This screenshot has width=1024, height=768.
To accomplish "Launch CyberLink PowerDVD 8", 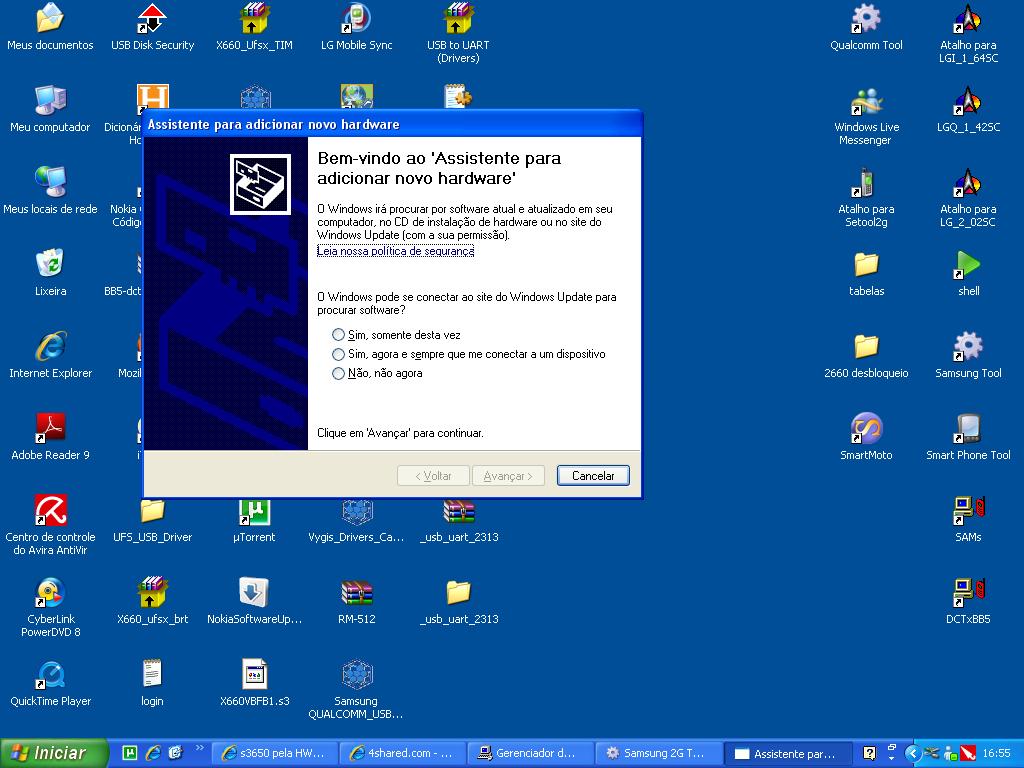I will [50, 607].
